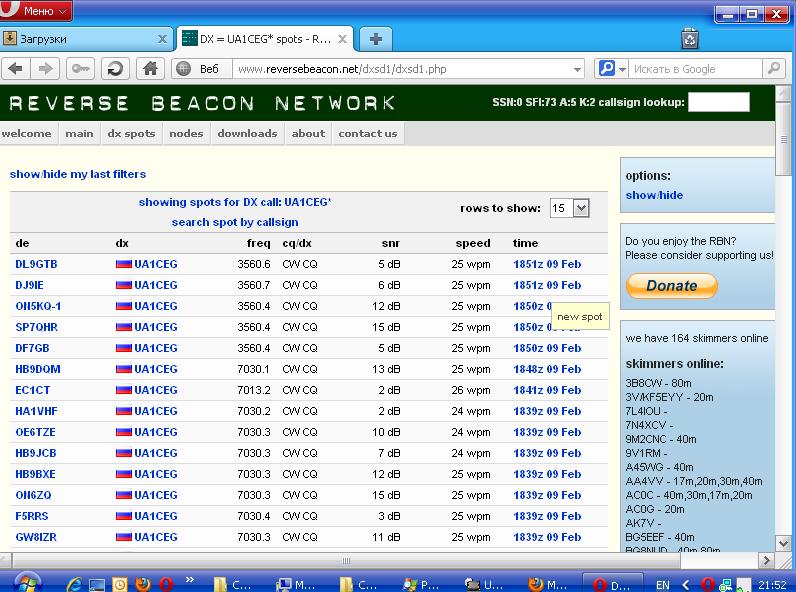The height and width of the screenshot is (592, 796).
Task: Click the horizontal scrollbar thumb
Action: click(x=346, y=561)
